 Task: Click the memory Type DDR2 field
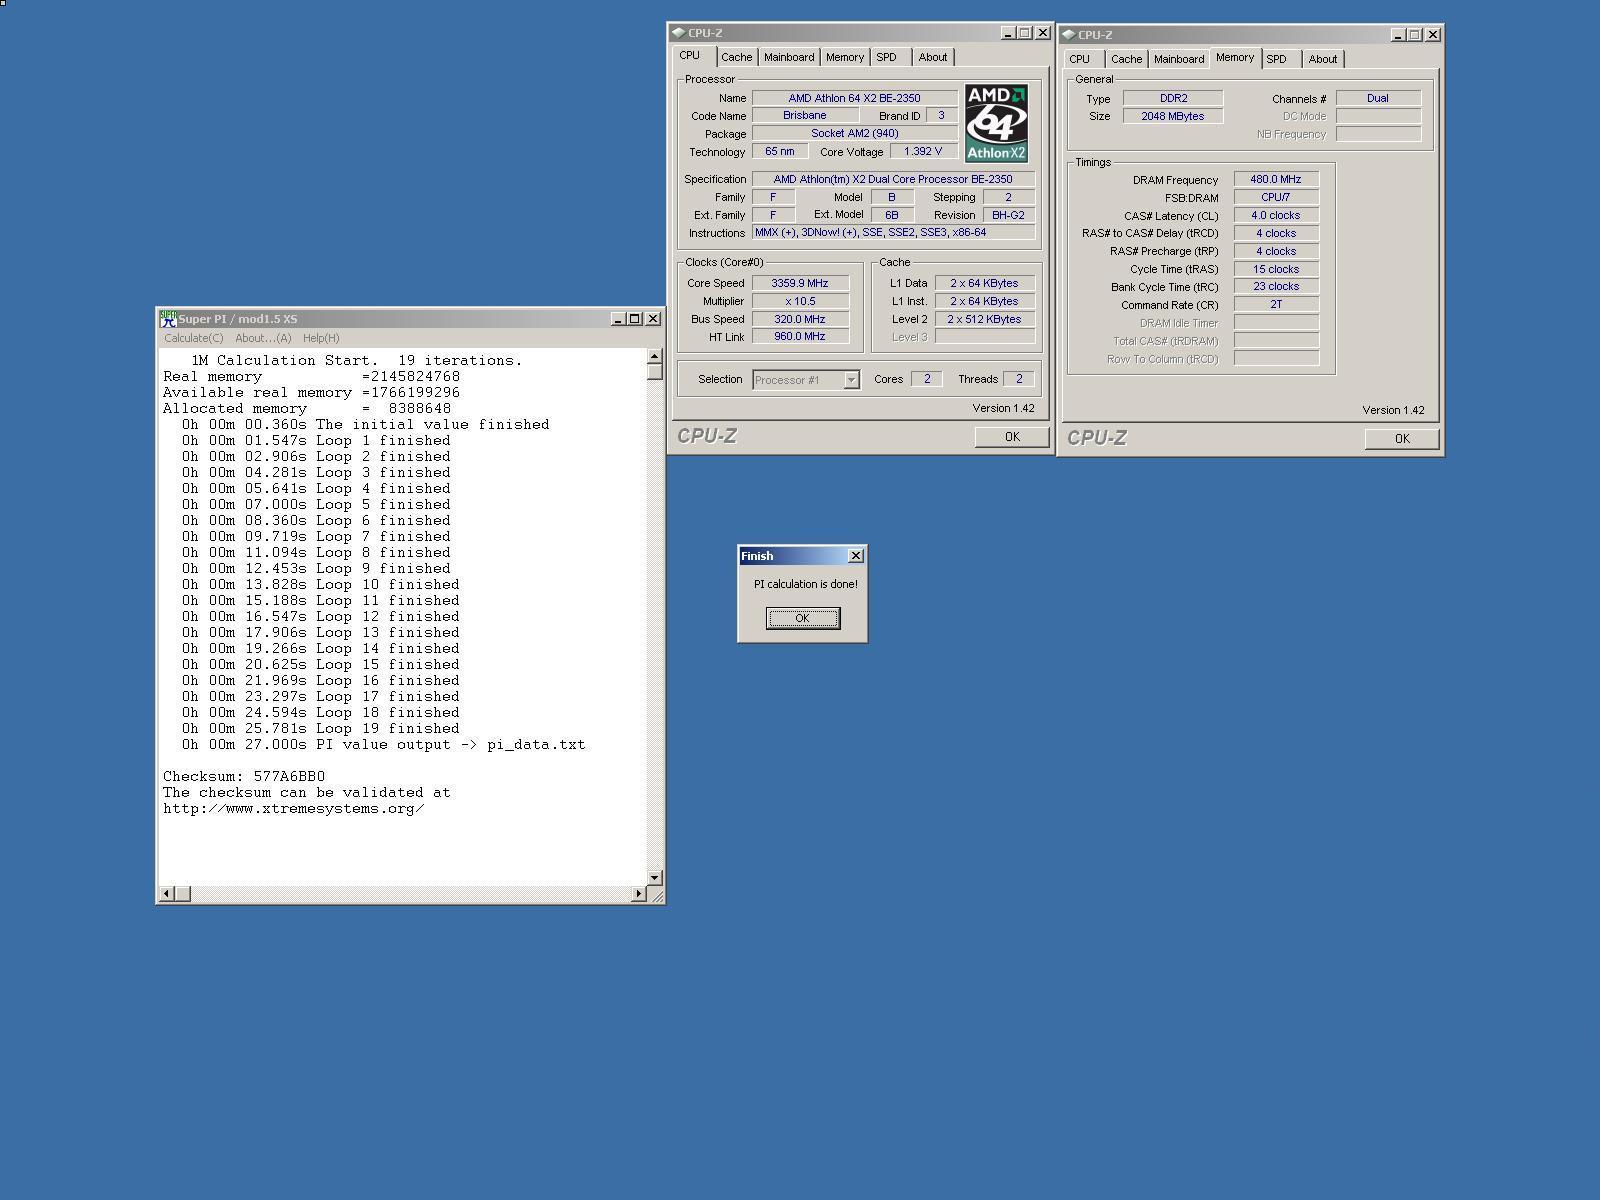(x=1173, y=98)
